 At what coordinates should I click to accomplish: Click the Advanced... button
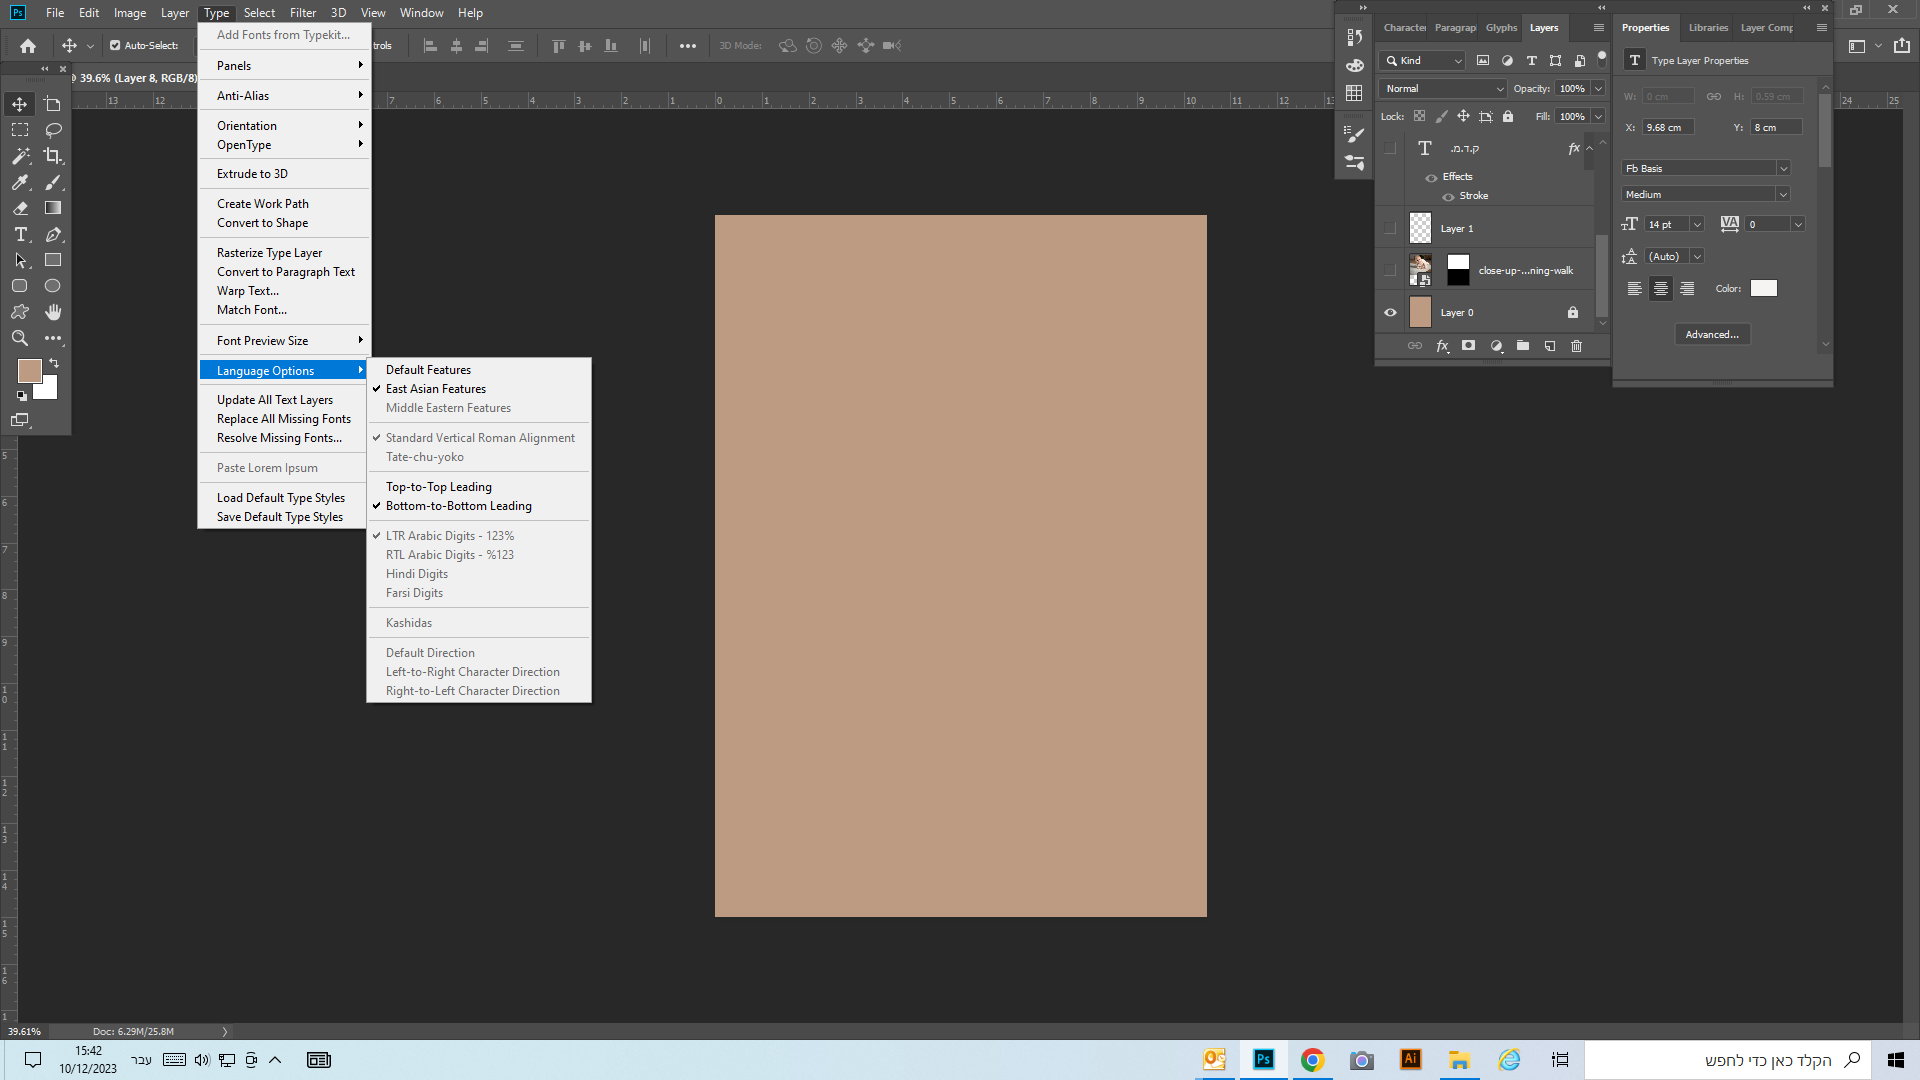1712,335
